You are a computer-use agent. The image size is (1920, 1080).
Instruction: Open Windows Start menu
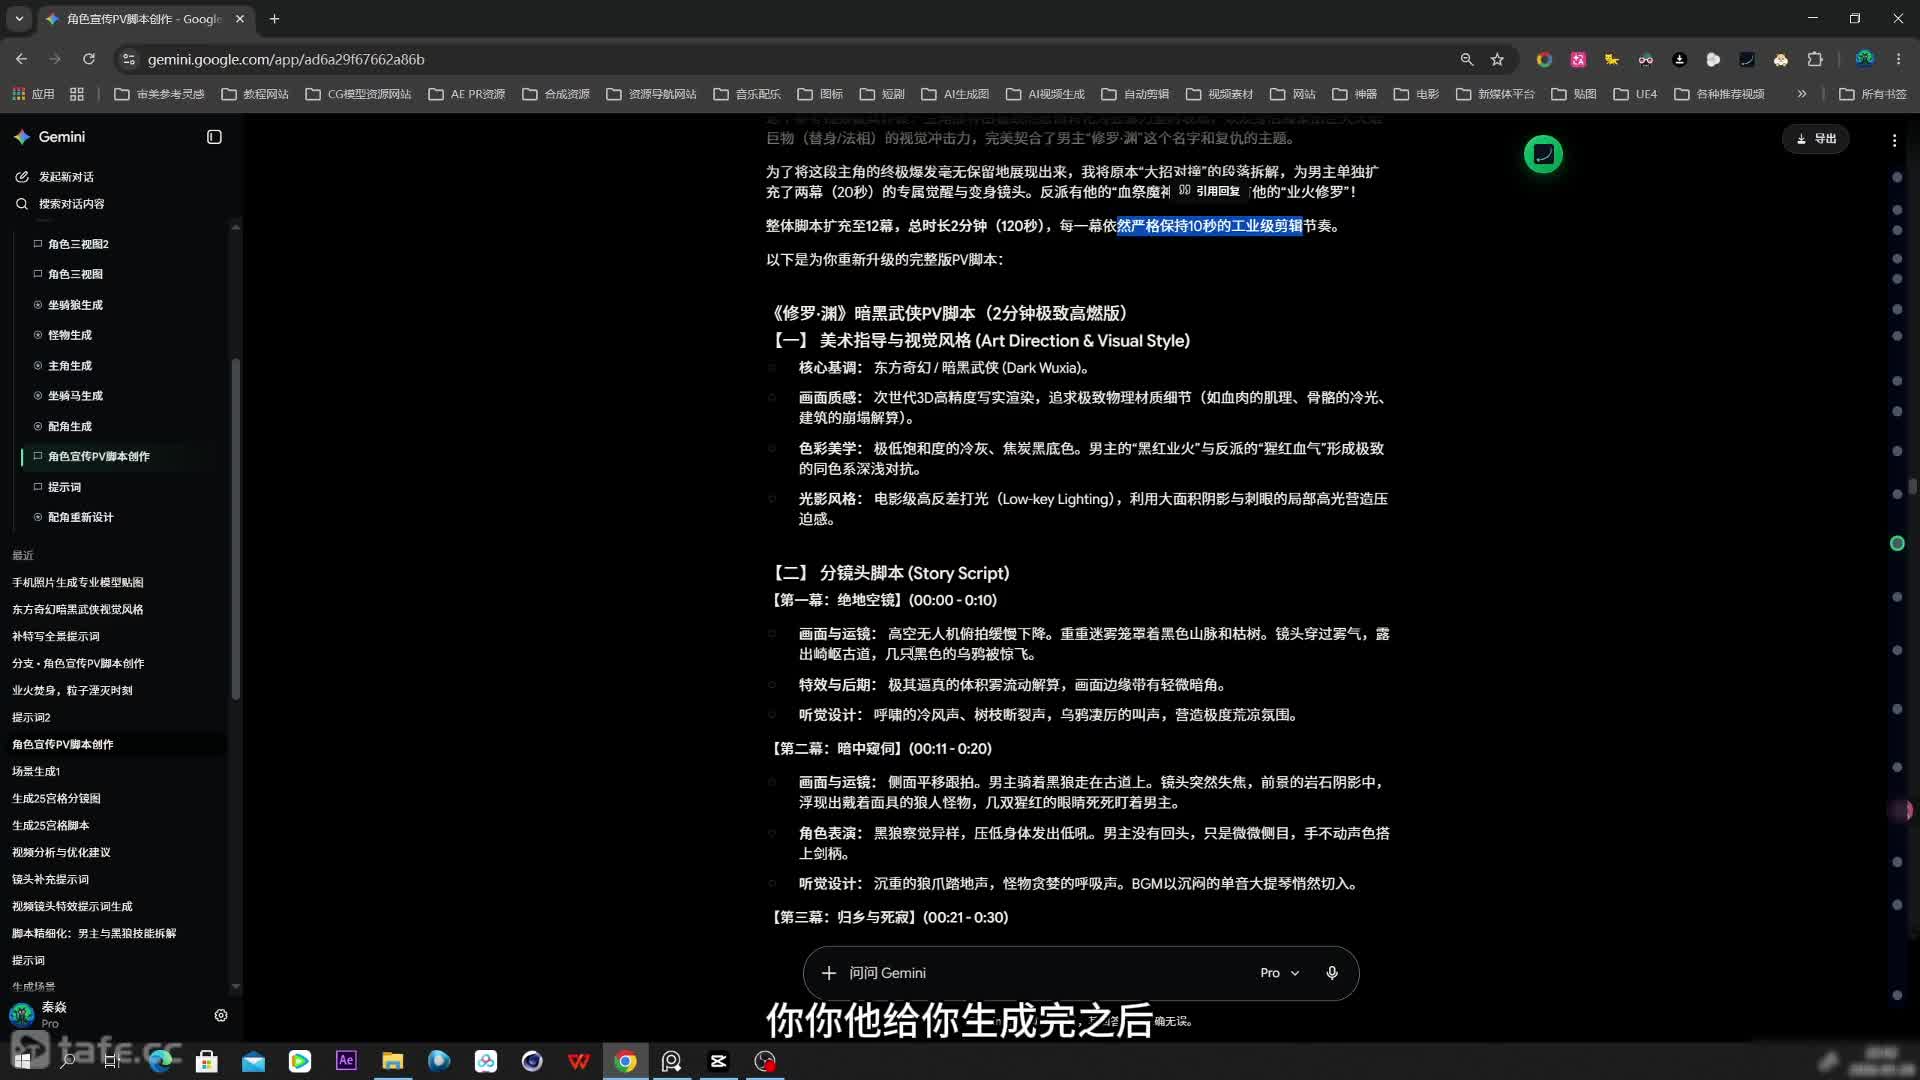point(22,1061)
